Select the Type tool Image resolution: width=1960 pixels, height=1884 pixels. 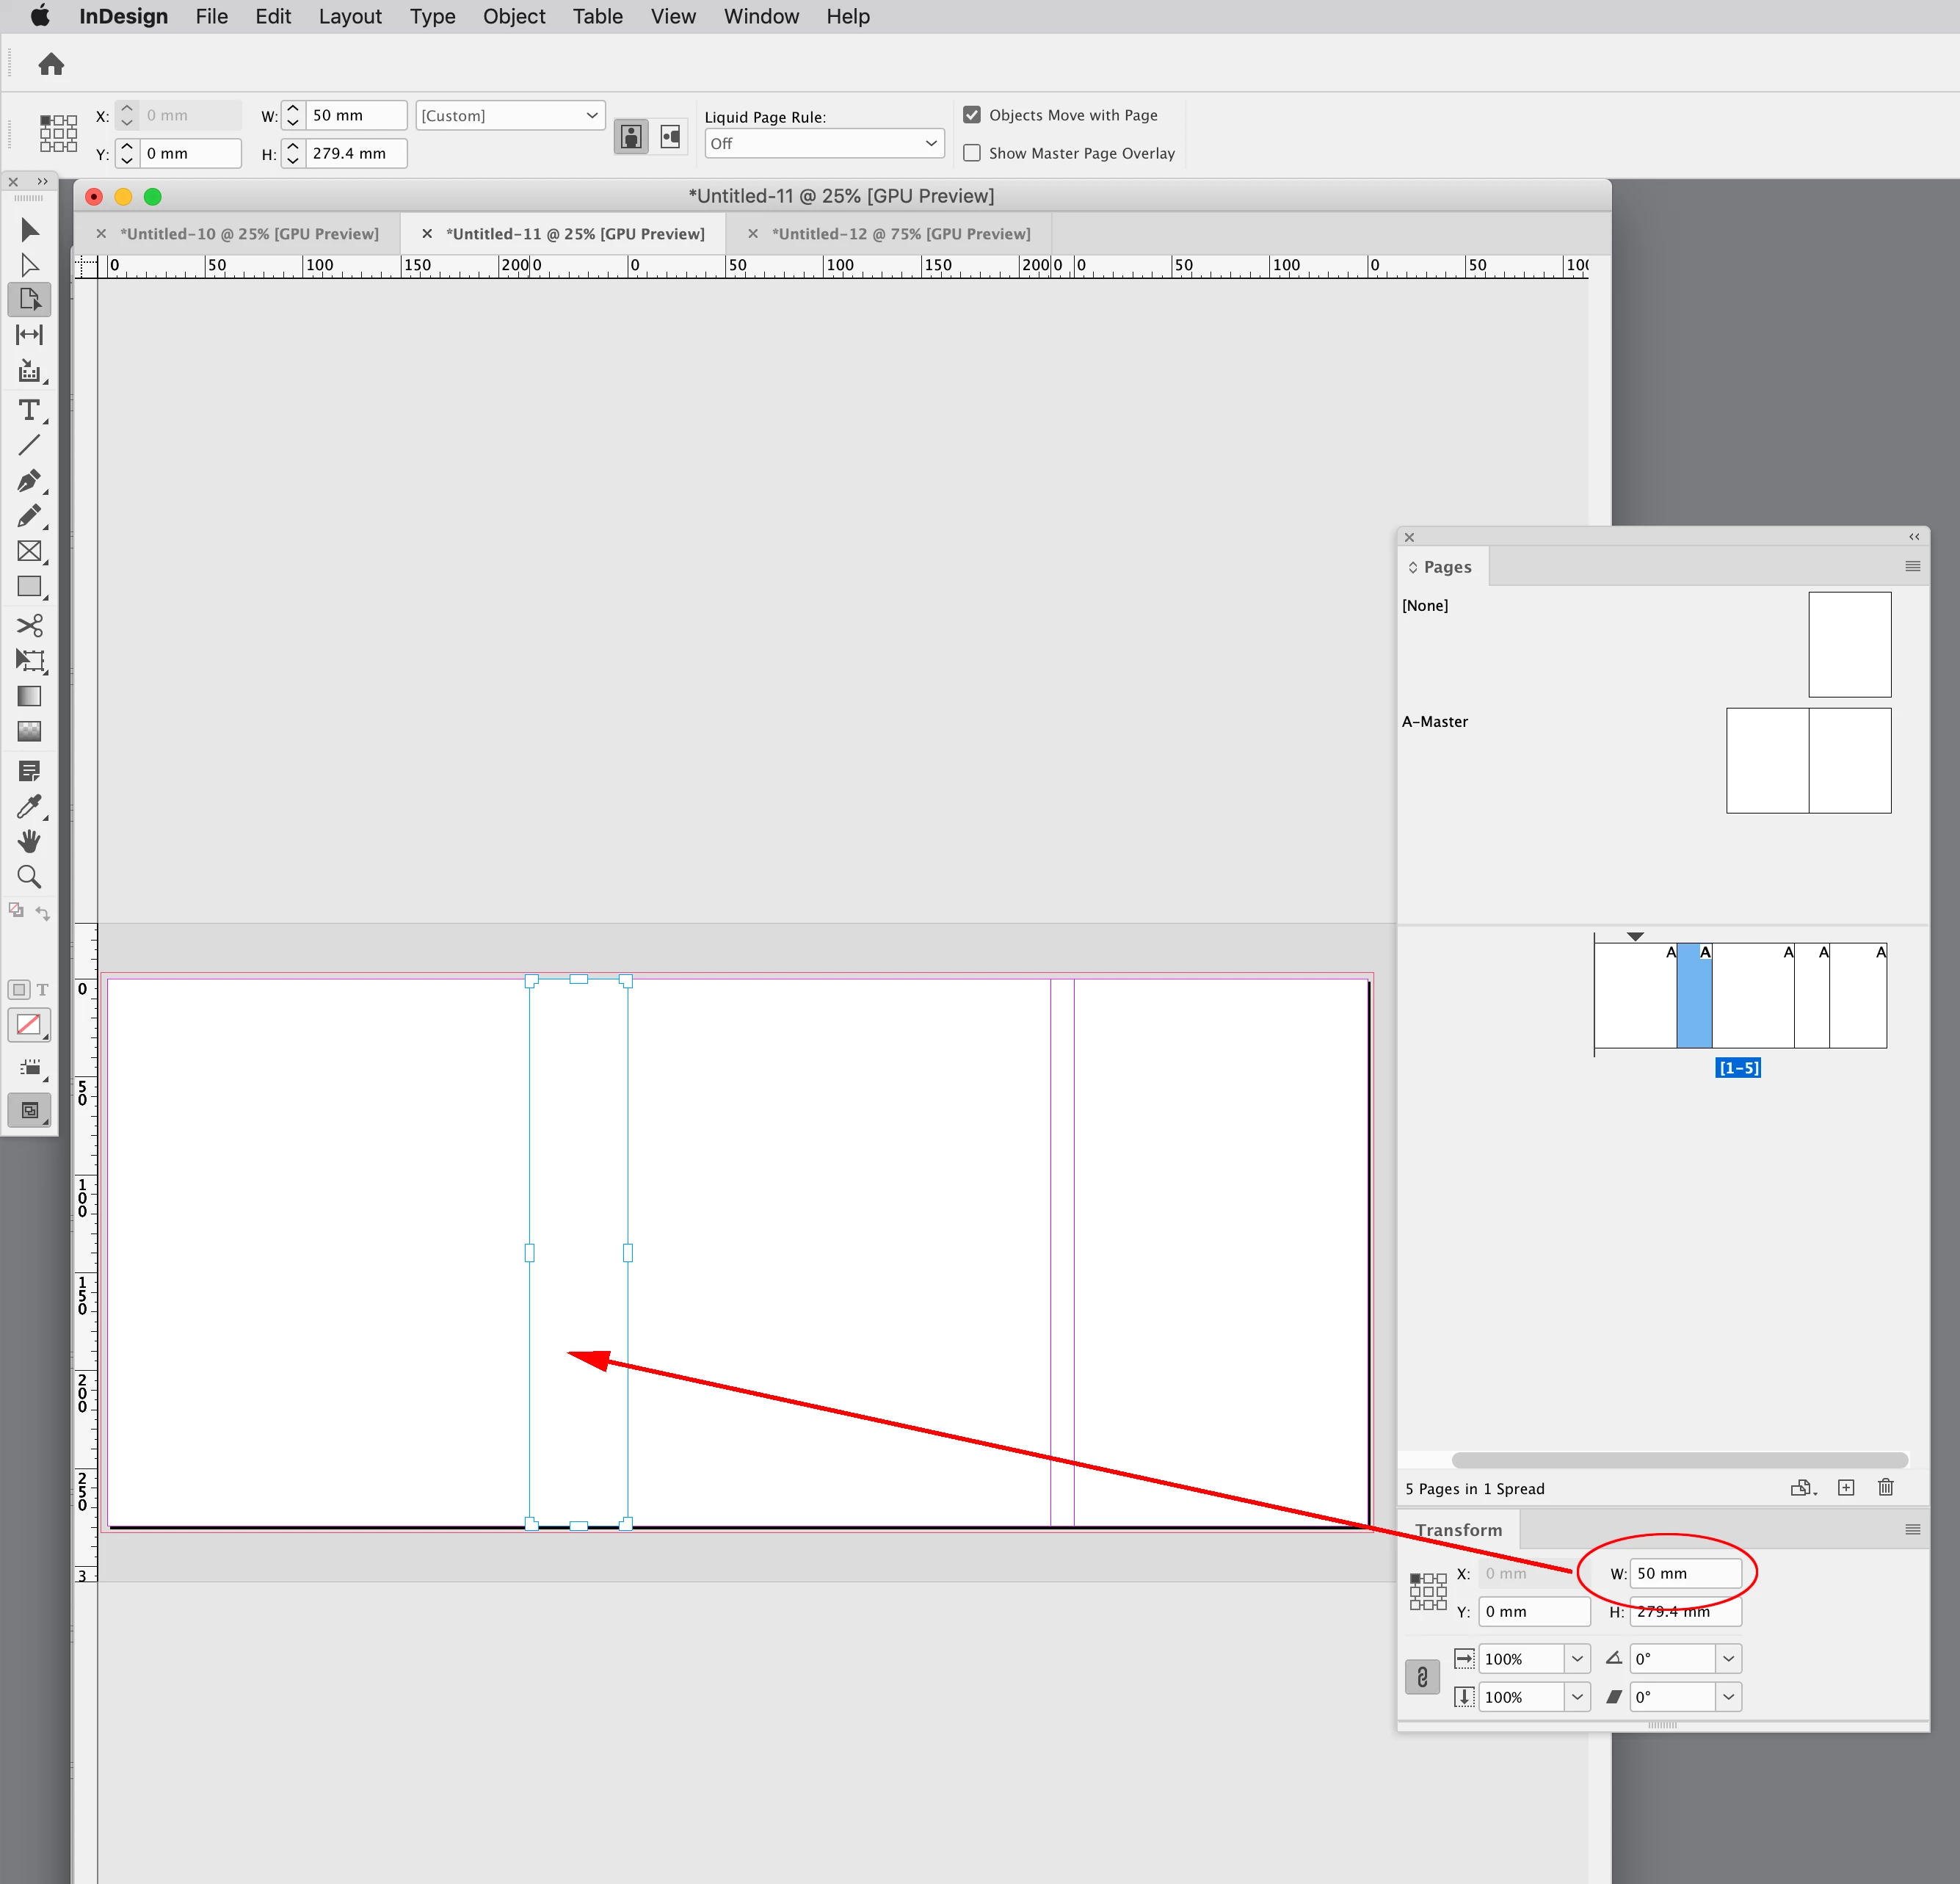[29, 410]
